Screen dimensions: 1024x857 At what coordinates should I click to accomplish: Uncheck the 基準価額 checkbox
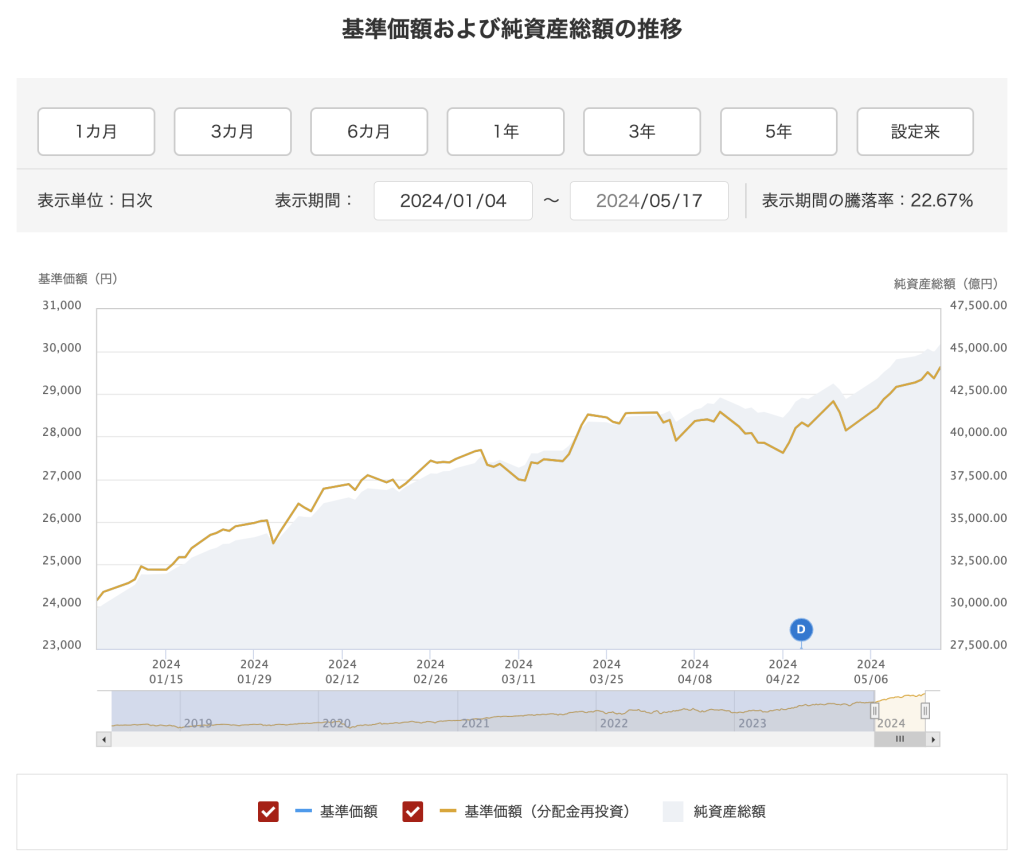[268, 812]
